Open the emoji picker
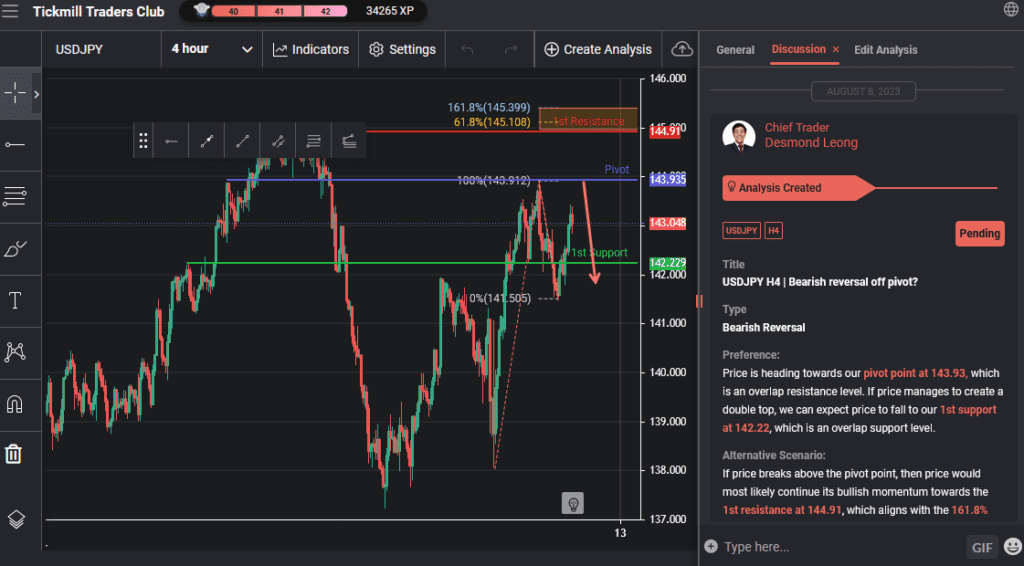 [1013, 546]
